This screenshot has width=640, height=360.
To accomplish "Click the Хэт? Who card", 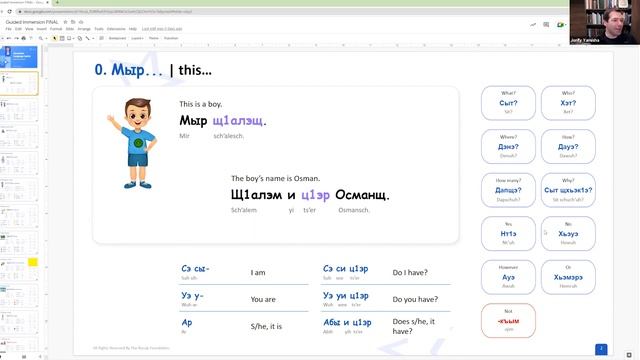I will pyautogui.click(x=568, y=103).
